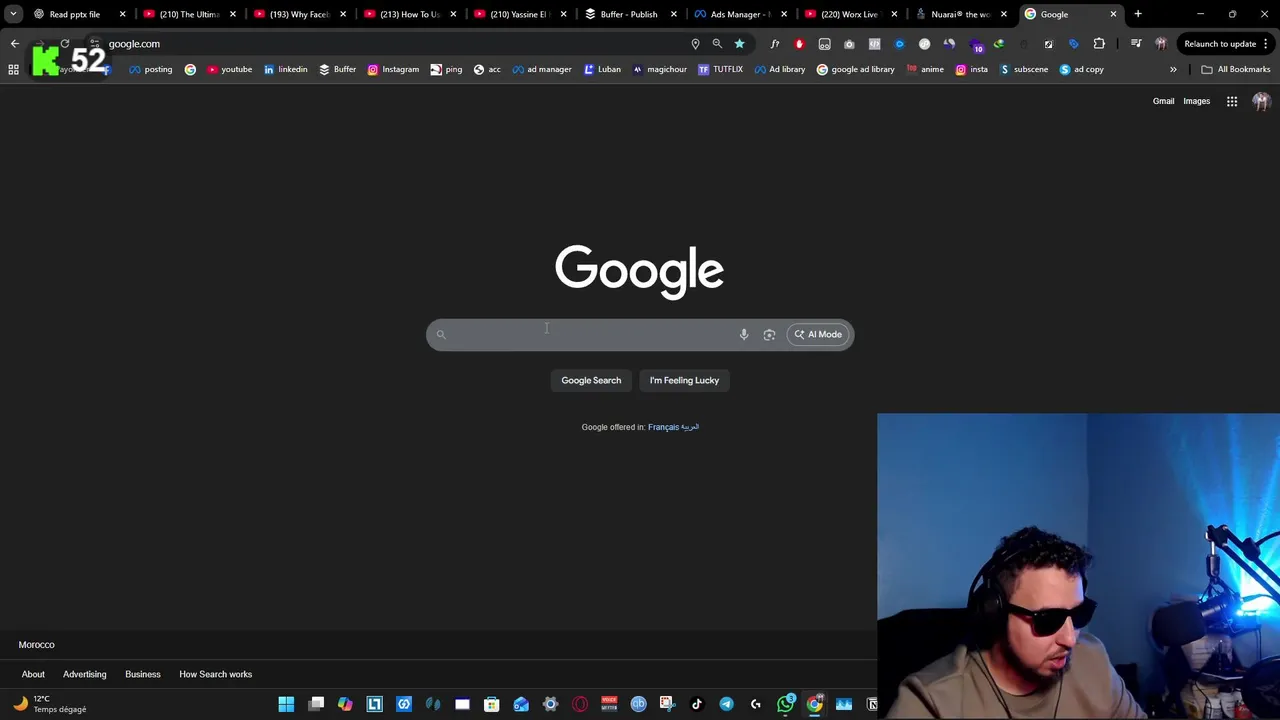Click the location pin icon in address bar
Viewport: 1280px width, 720px height.
(695, 44)
